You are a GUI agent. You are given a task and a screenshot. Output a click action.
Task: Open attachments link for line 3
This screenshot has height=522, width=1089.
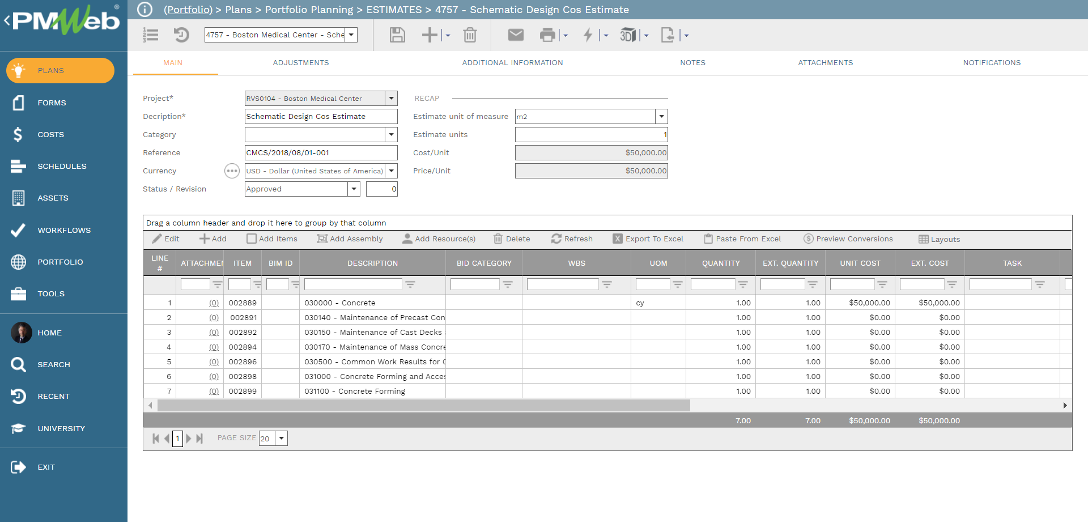point(214,332)
